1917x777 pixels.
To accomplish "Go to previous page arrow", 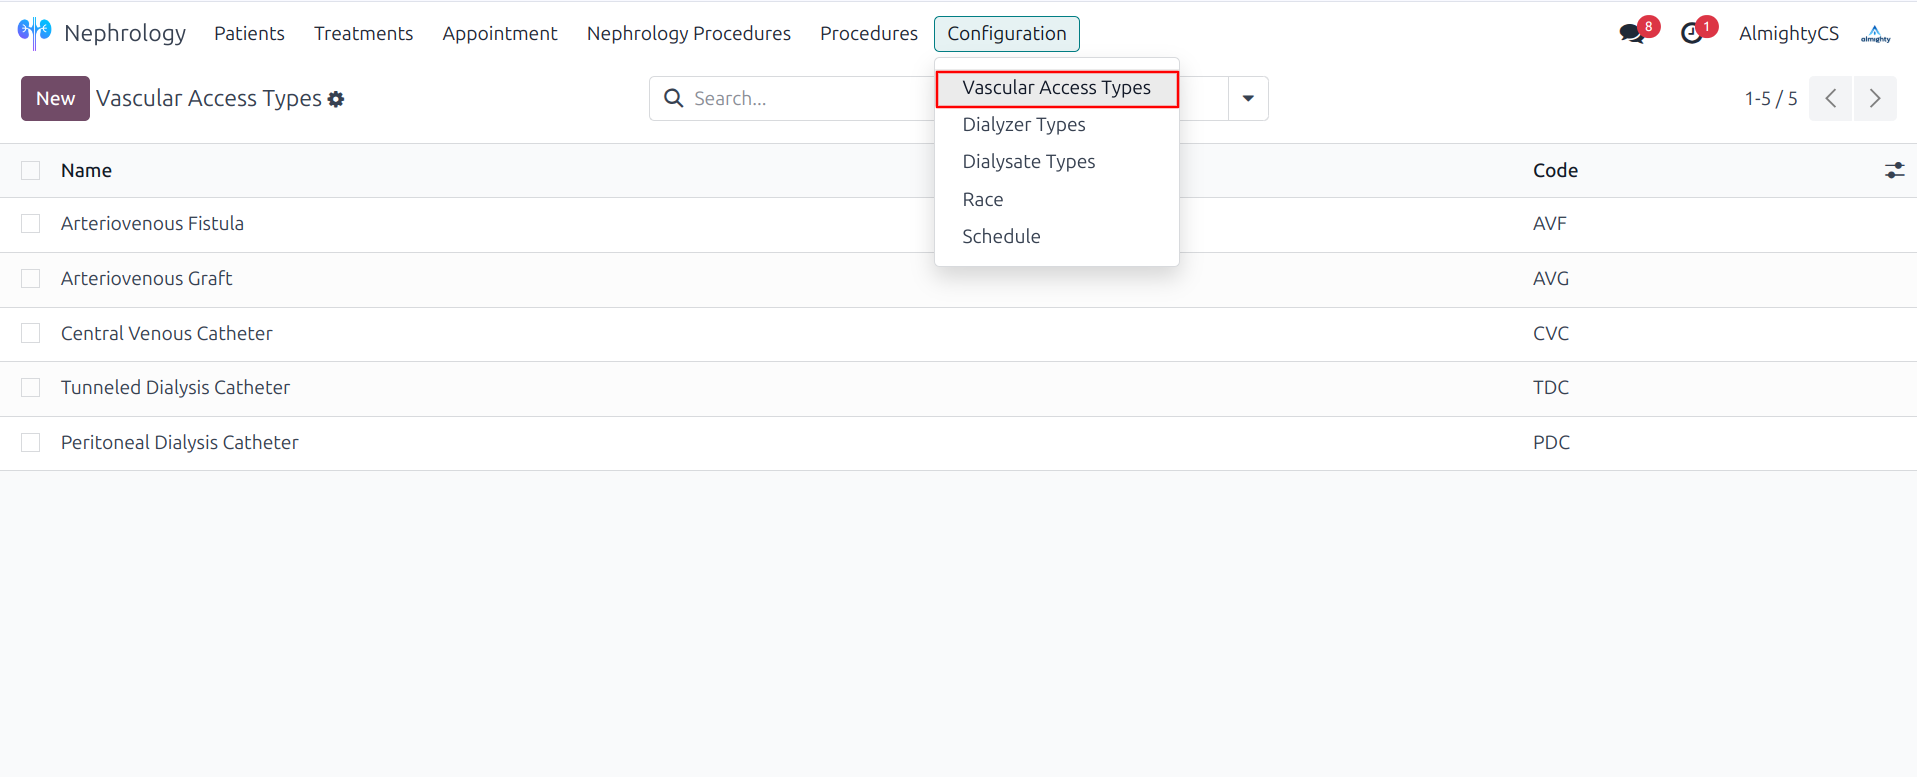I will 1831,98.
